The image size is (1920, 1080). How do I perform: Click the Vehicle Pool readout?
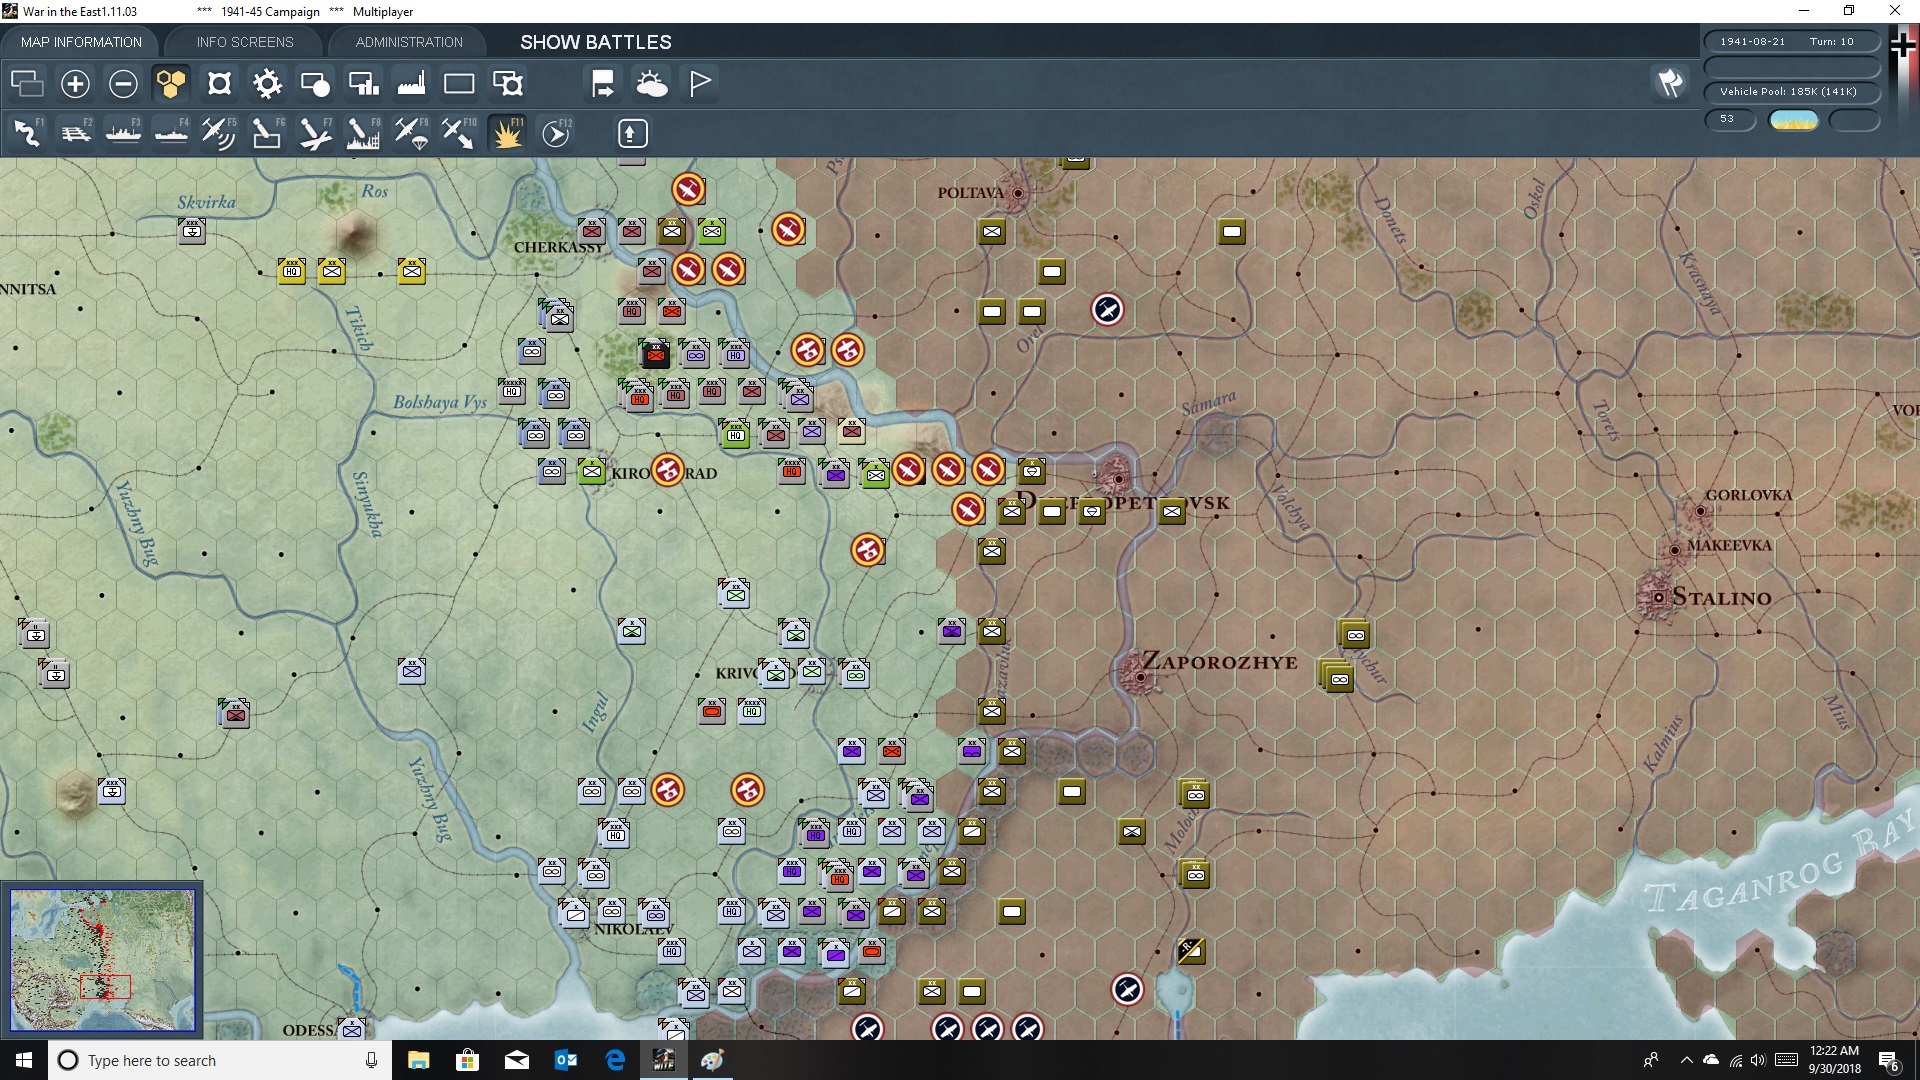1789,92
